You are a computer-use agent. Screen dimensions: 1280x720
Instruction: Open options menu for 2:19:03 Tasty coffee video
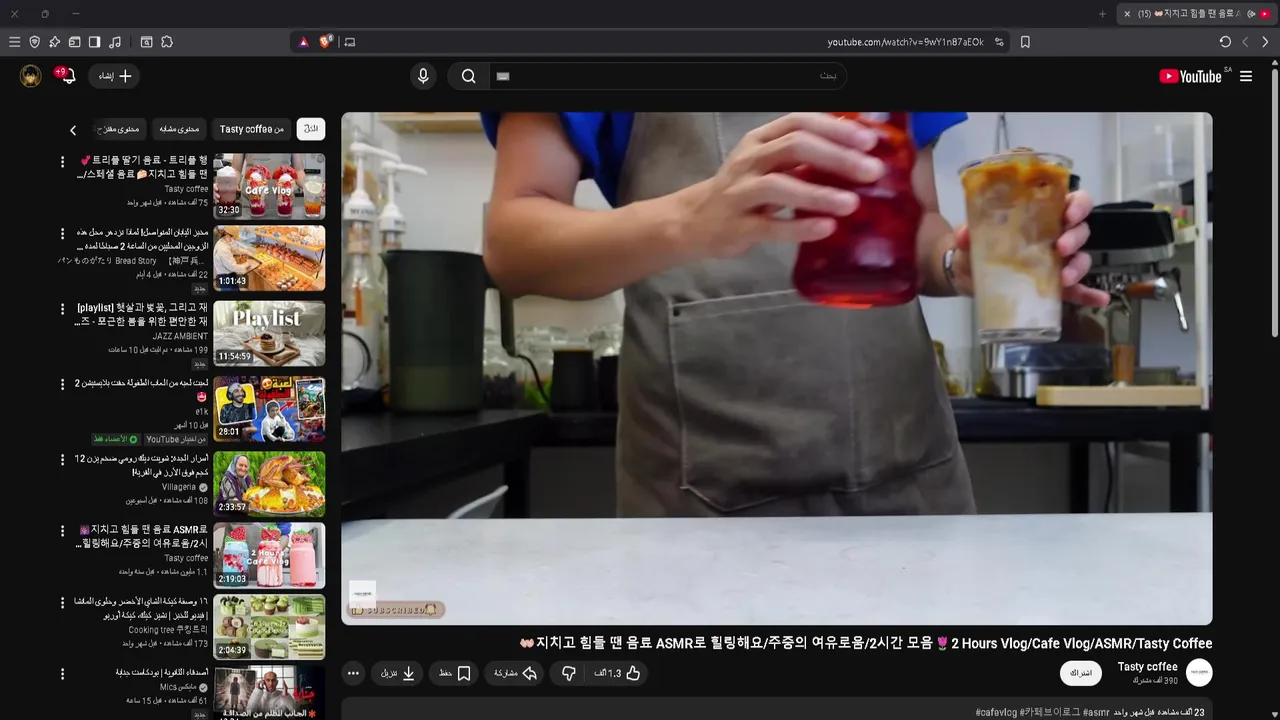coord(62,530)
